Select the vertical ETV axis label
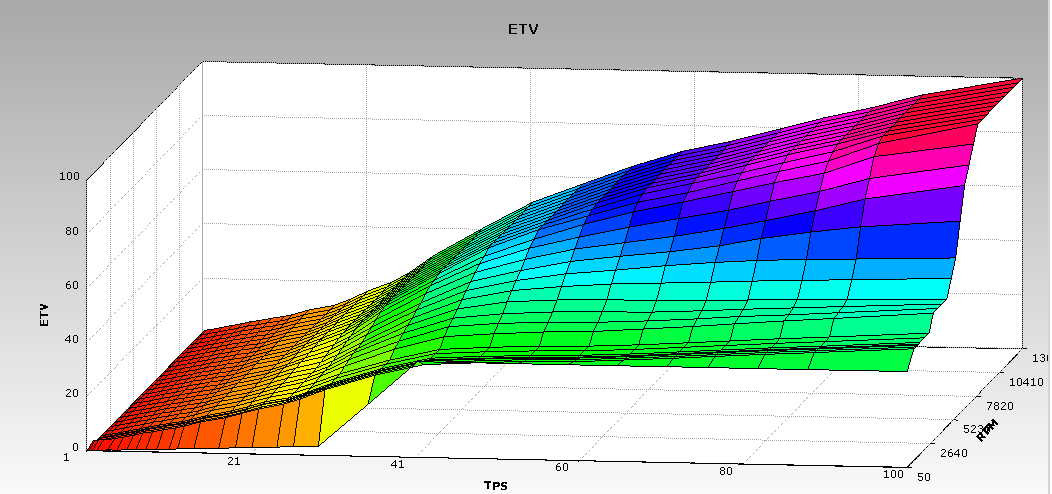This screenshot has height=494, width=1052. point(44,316)
